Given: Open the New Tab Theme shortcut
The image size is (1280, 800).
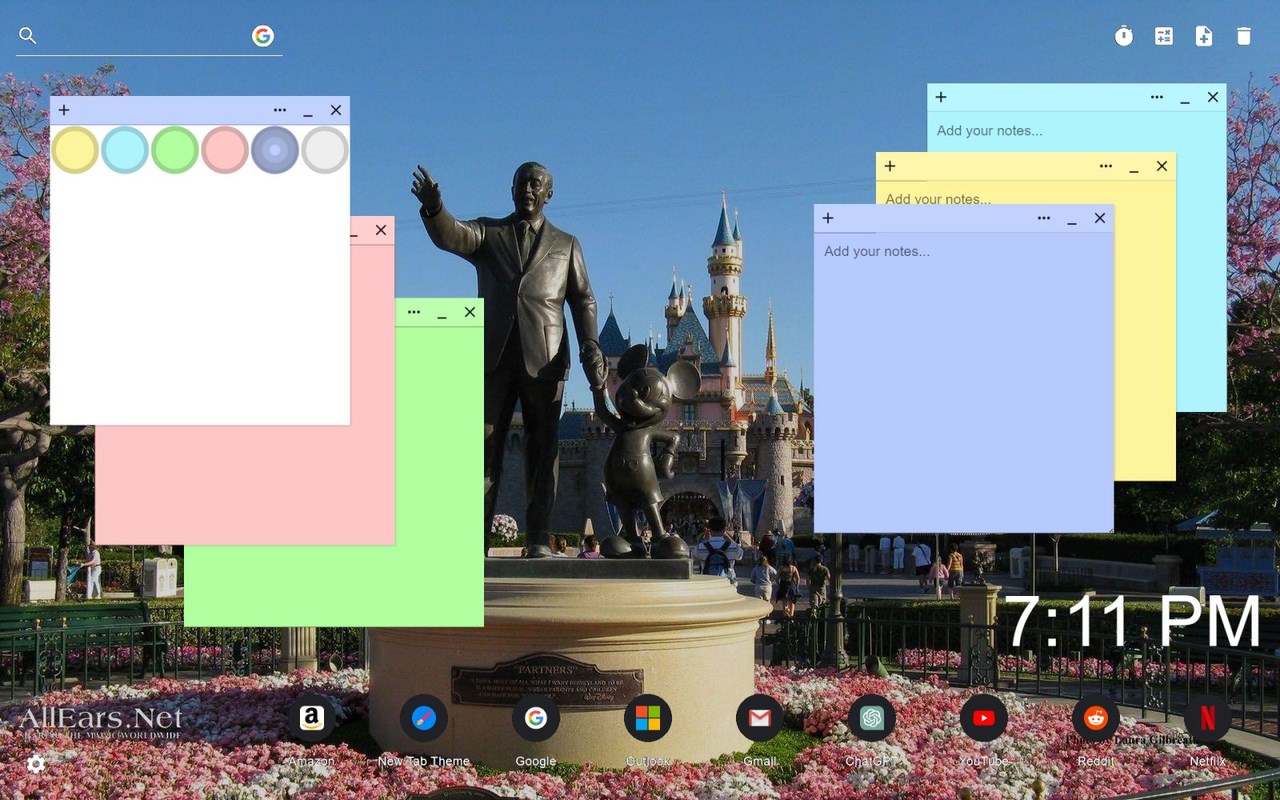Looking at the screenshot, I should pyautogui.click(x=424, y=718).
